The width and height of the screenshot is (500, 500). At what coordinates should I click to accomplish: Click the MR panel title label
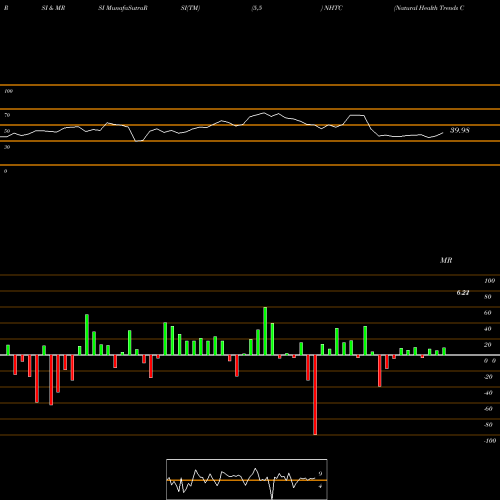(x=446, y=260)
